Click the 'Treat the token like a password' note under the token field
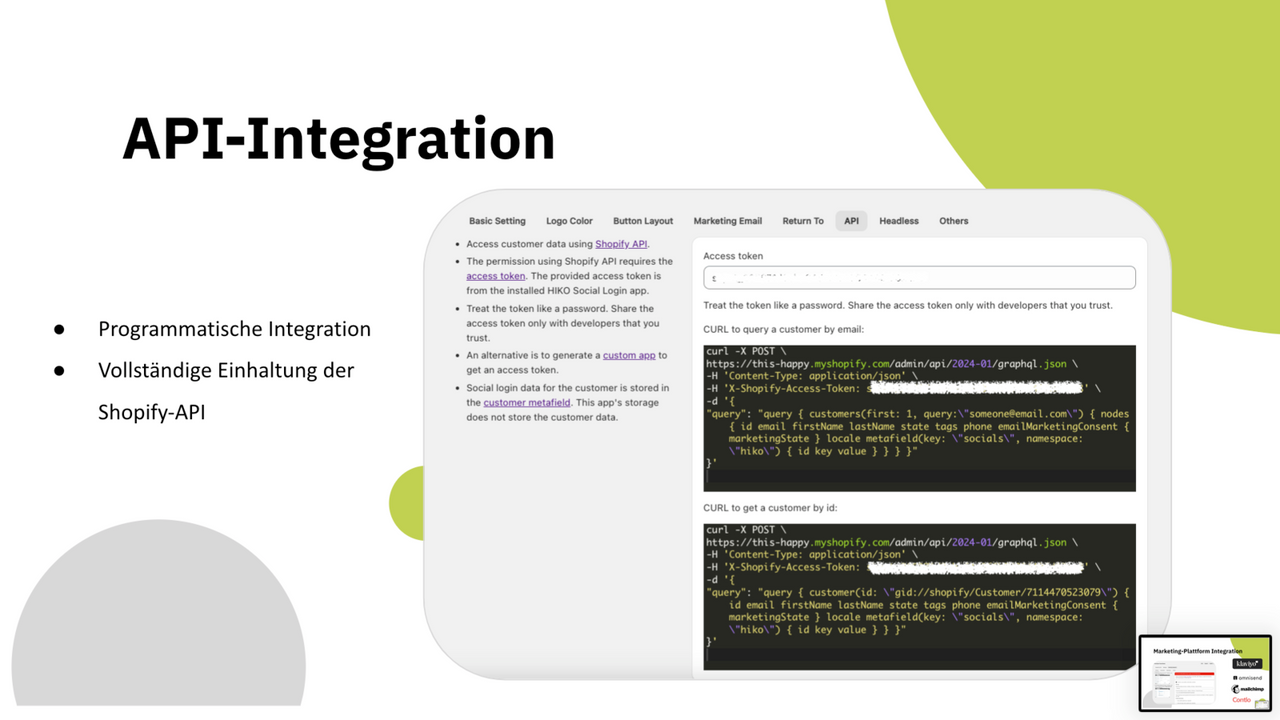The image size is (1280, 720). pyautogui.click(x=908, y=305)
